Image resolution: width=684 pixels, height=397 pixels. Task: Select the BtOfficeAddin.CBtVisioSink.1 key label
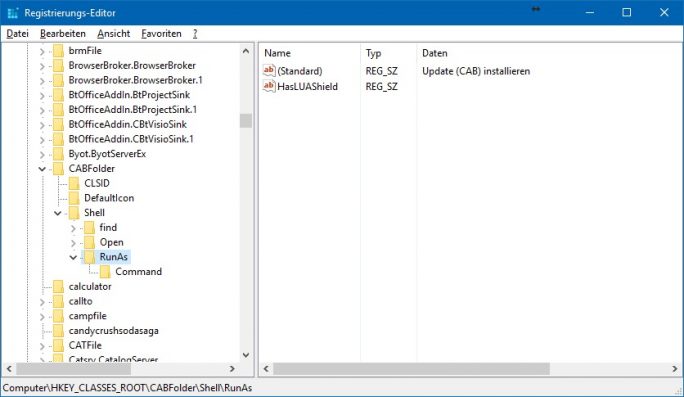tap(131, 139)
